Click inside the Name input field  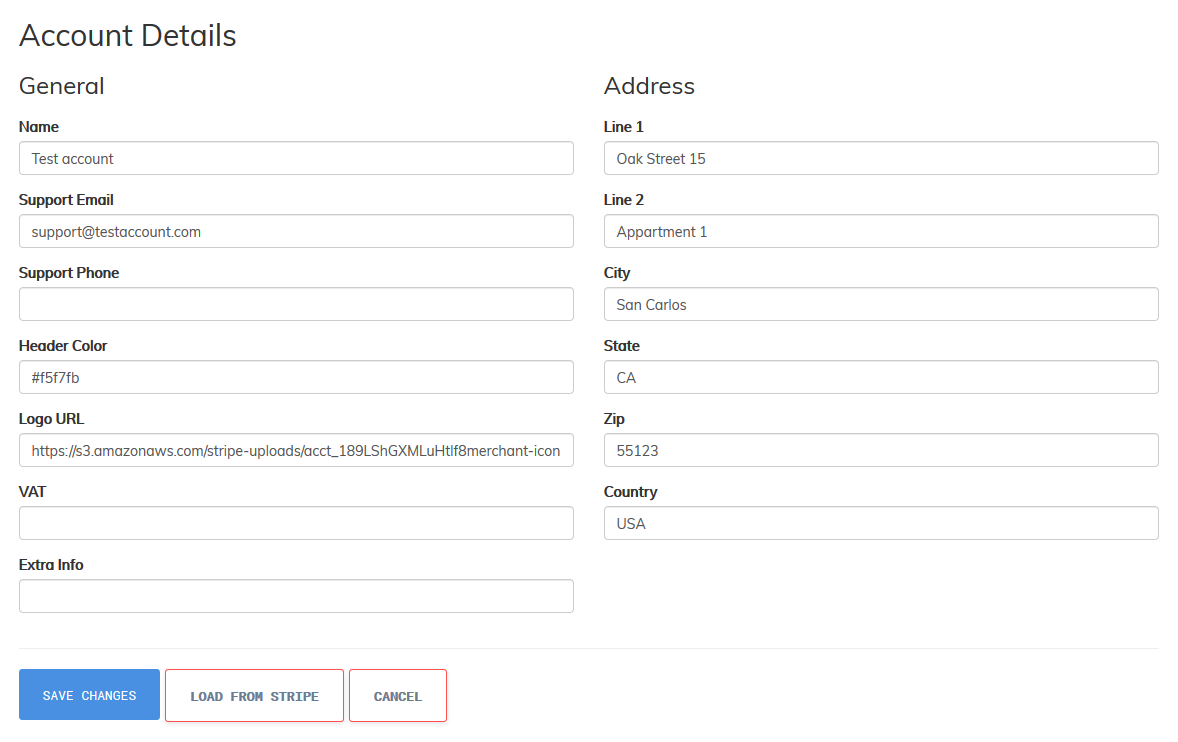click(x=296, y=158)
